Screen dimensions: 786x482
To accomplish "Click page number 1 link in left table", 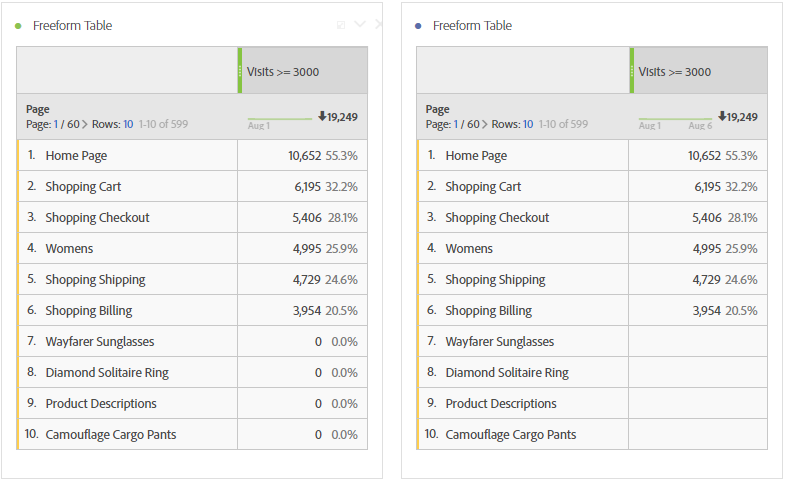I will click(56, 124).
